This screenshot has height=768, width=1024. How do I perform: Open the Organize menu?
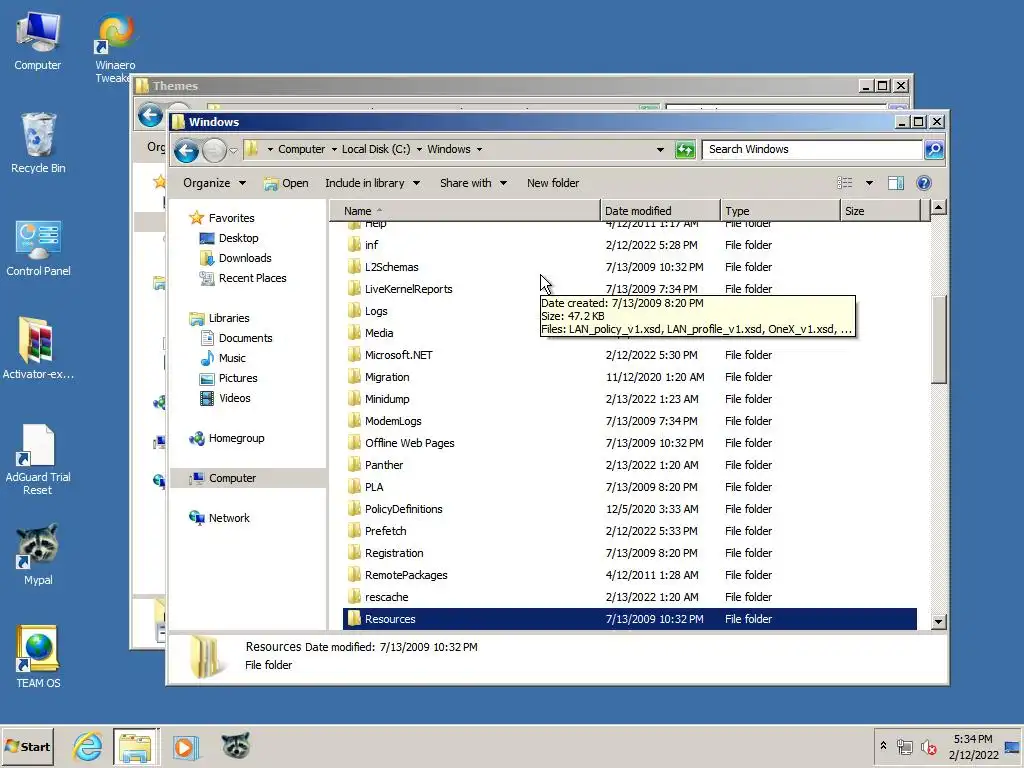[x=214, y=184]
